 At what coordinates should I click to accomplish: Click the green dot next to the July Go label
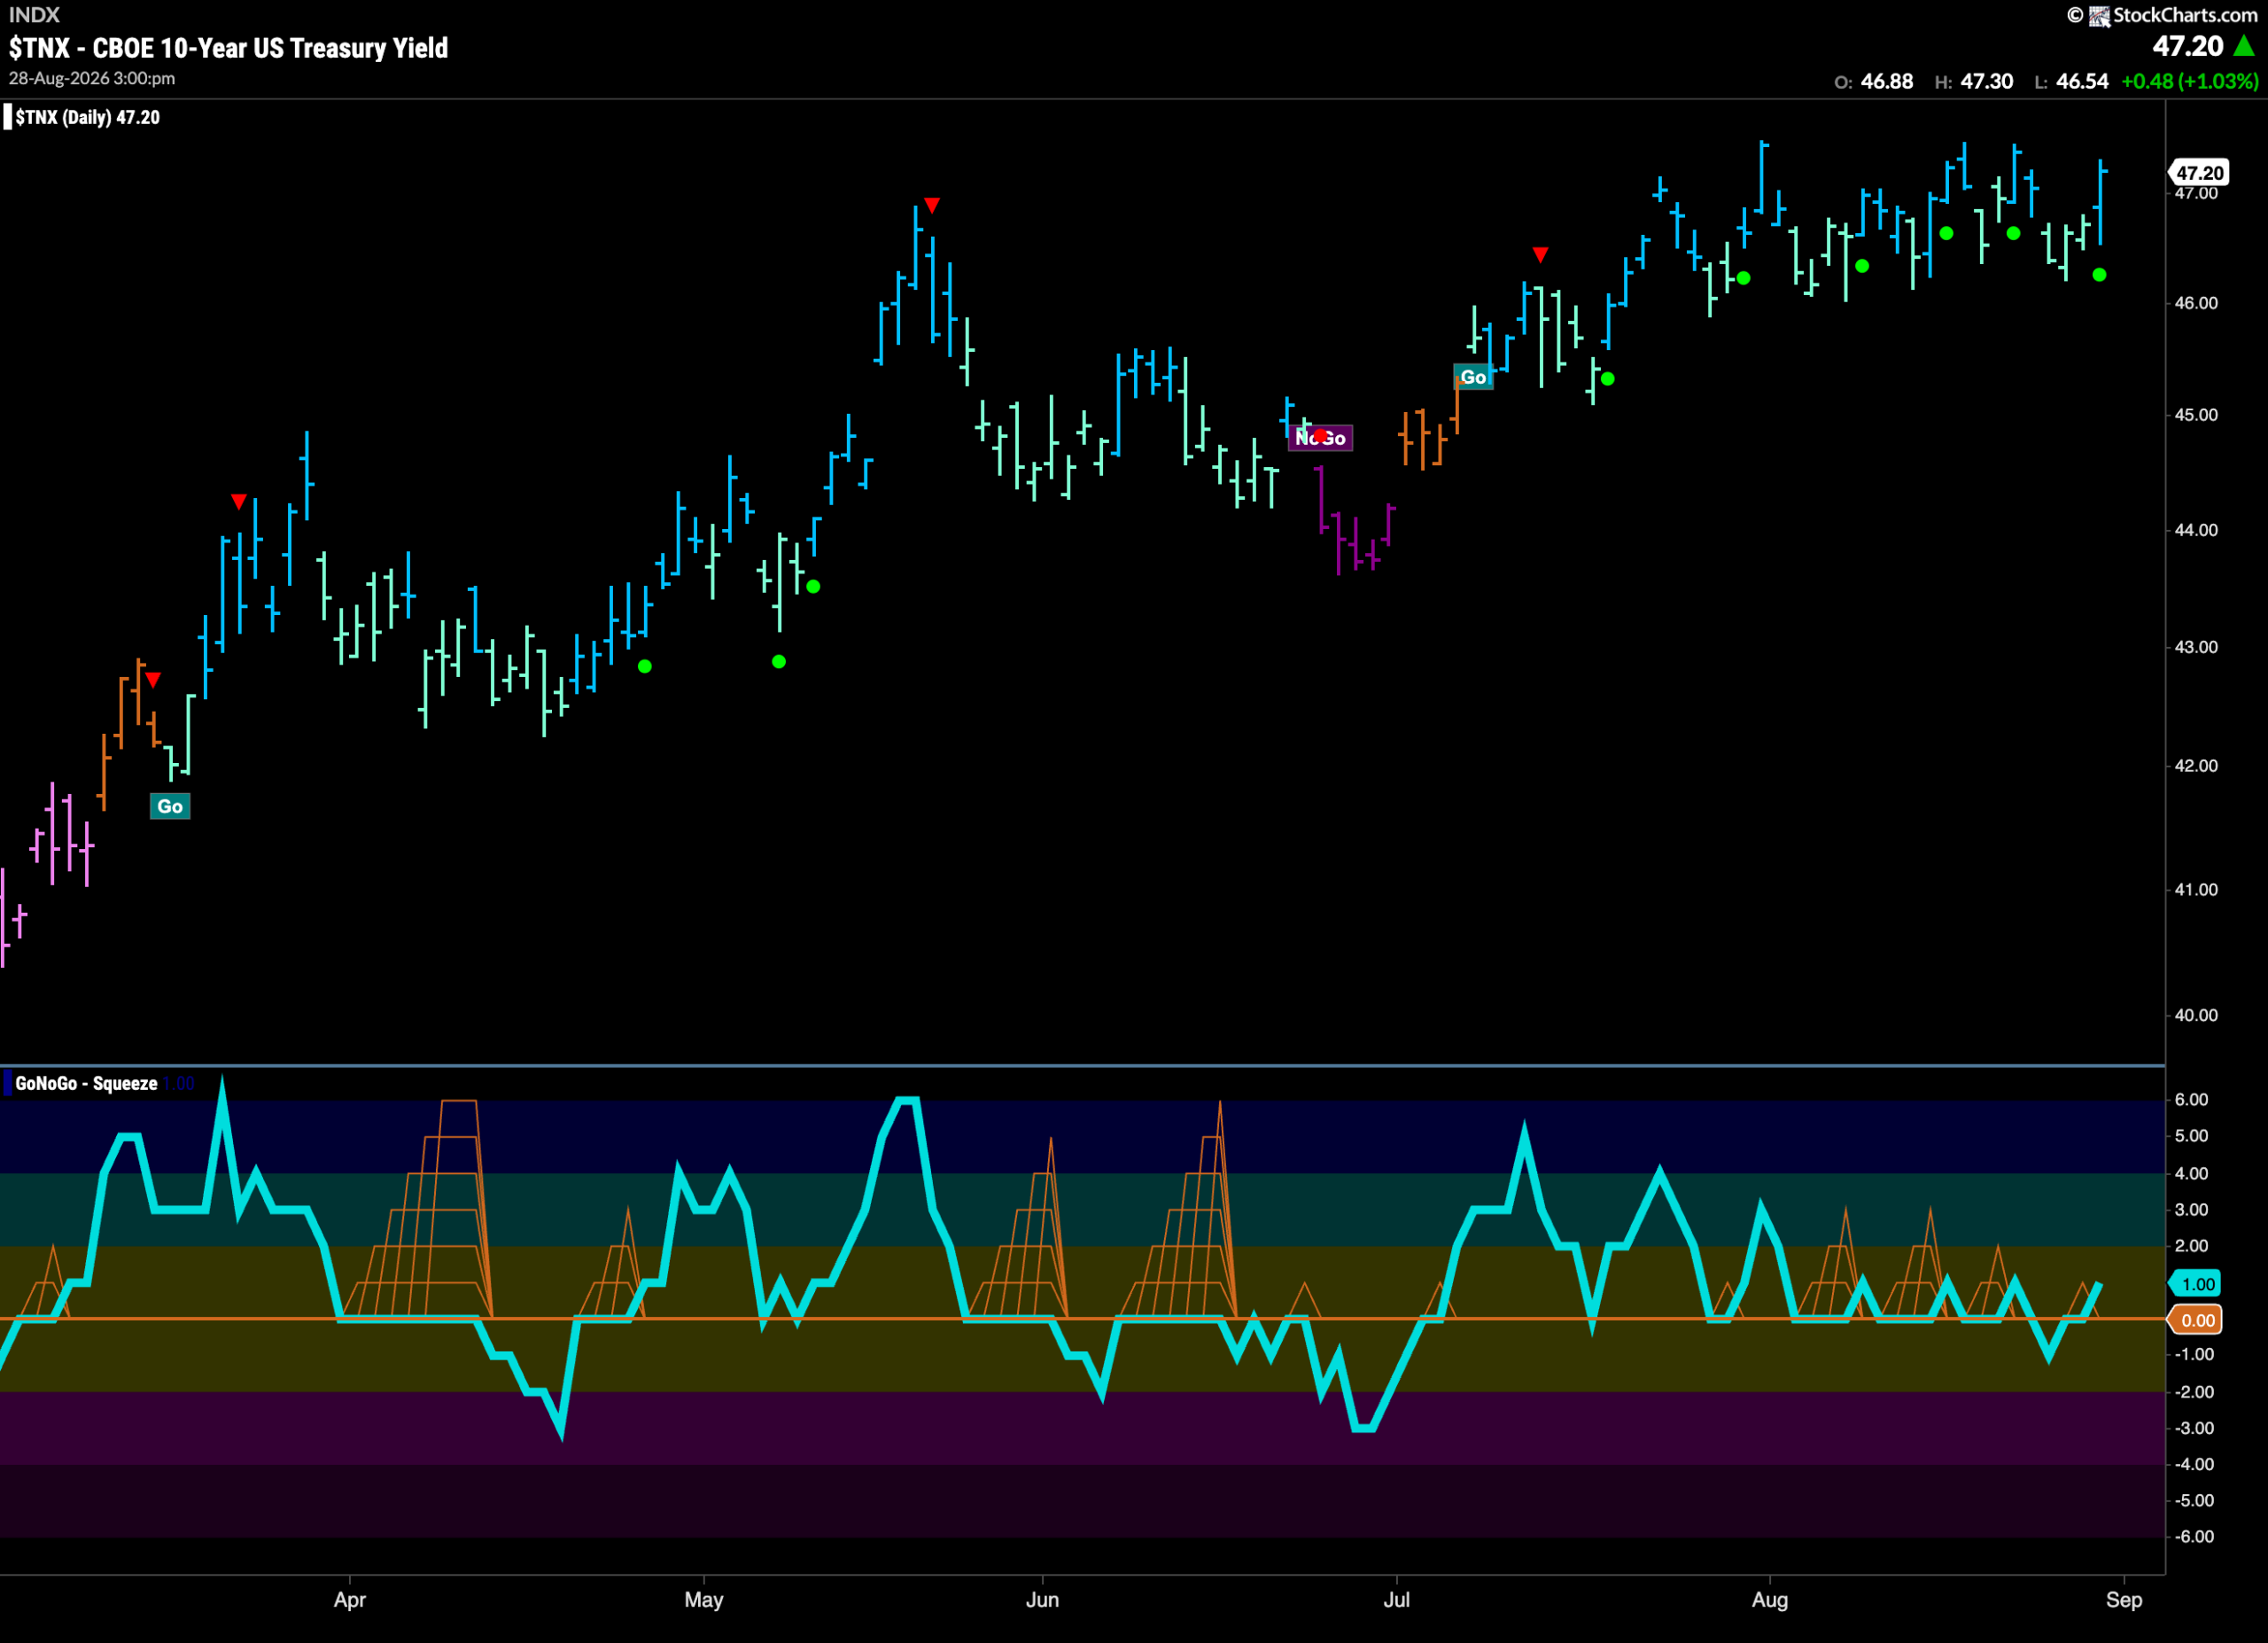tap(1608, 379)
